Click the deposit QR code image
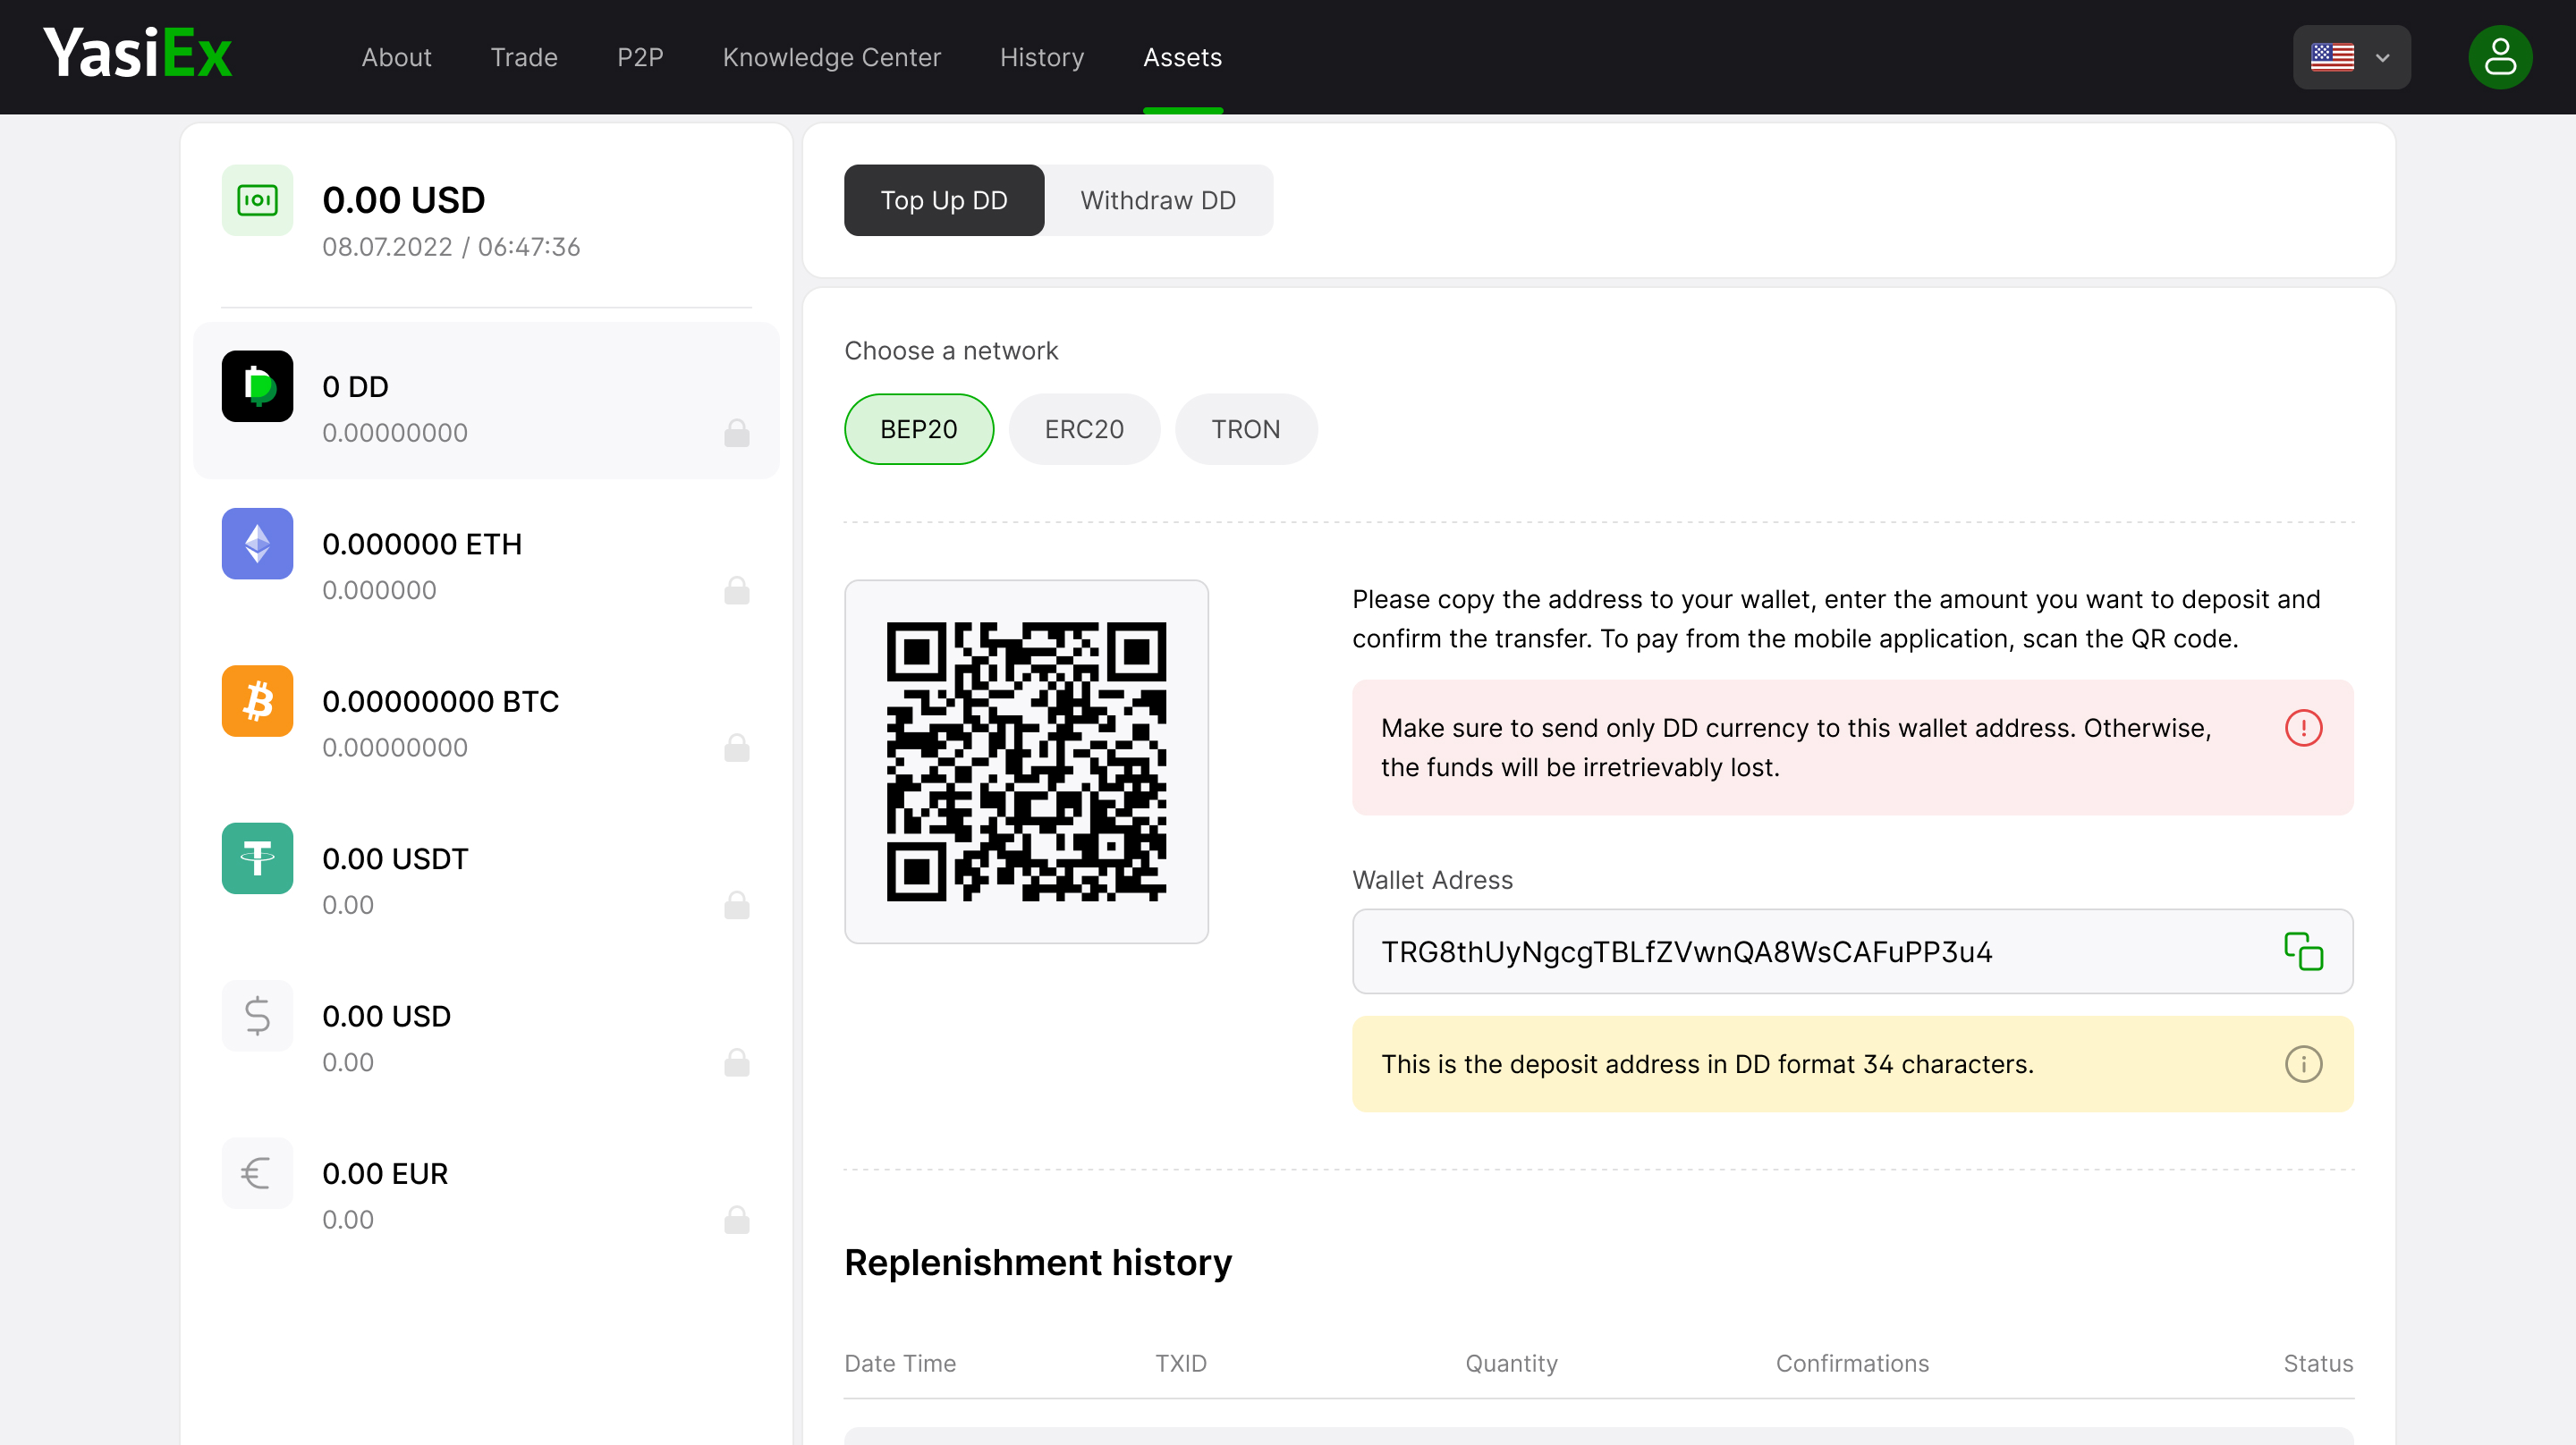Screen dimensions: 2576x1445 (x=1026, y=761)
